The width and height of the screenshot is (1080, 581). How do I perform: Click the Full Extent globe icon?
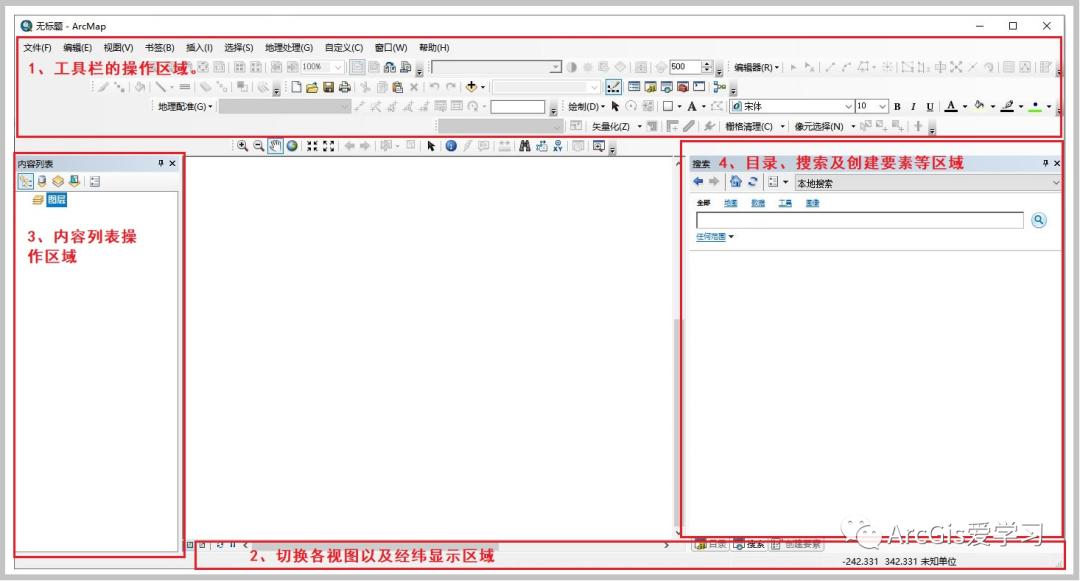pos(292,146)
